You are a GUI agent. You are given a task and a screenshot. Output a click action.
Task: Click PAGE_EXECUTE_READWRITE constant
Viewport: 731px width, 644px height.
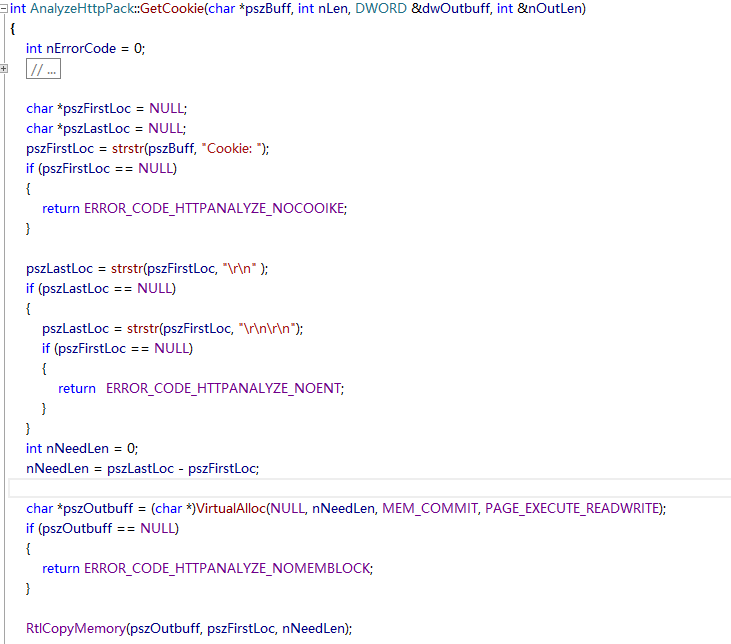(x=572, y=508)
